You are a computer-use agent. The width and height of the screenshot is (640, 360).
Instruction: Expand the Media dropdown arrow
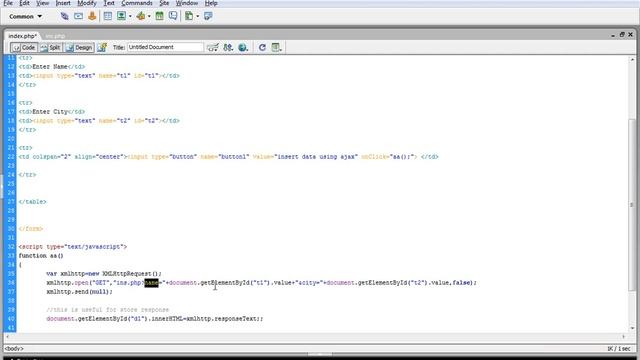point(149,16)
